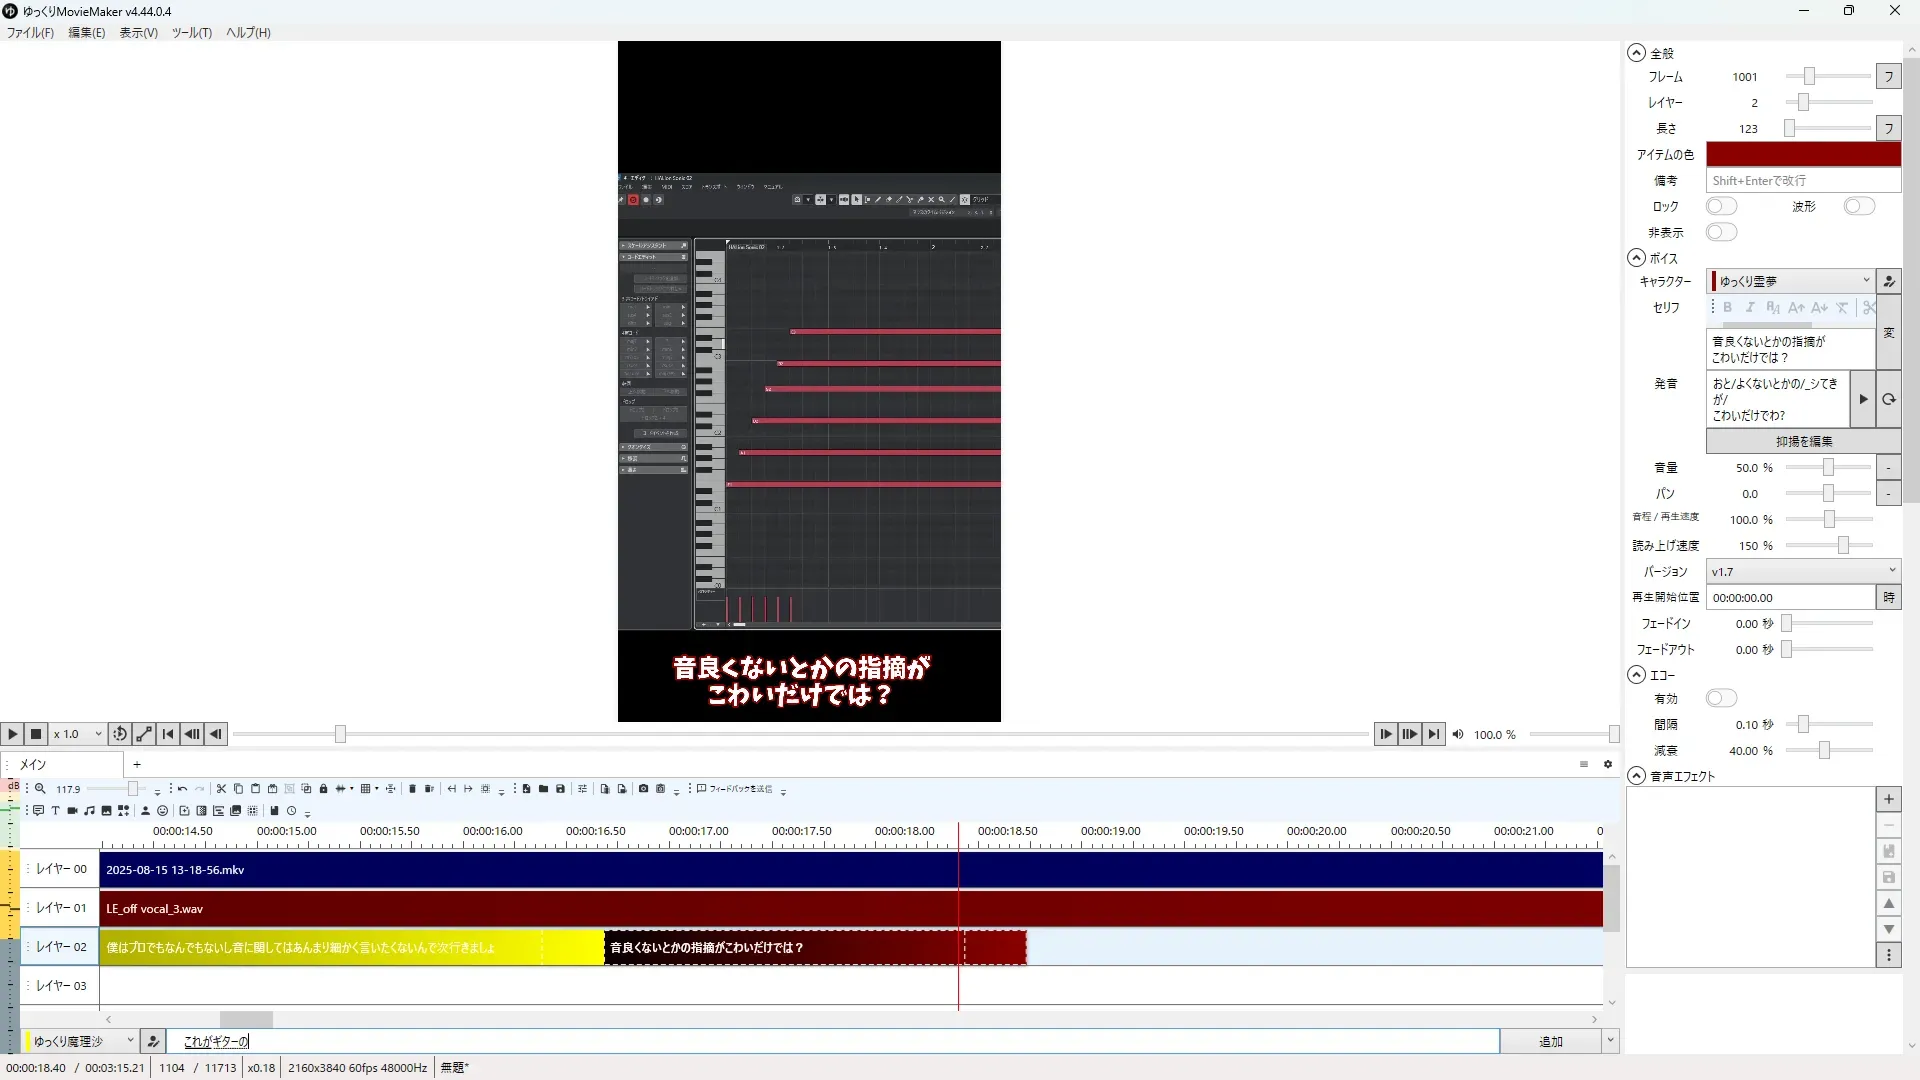Open the ツール(T) menu
The height and width of the screenshot is (1080, 1920).
pos(191,32)
